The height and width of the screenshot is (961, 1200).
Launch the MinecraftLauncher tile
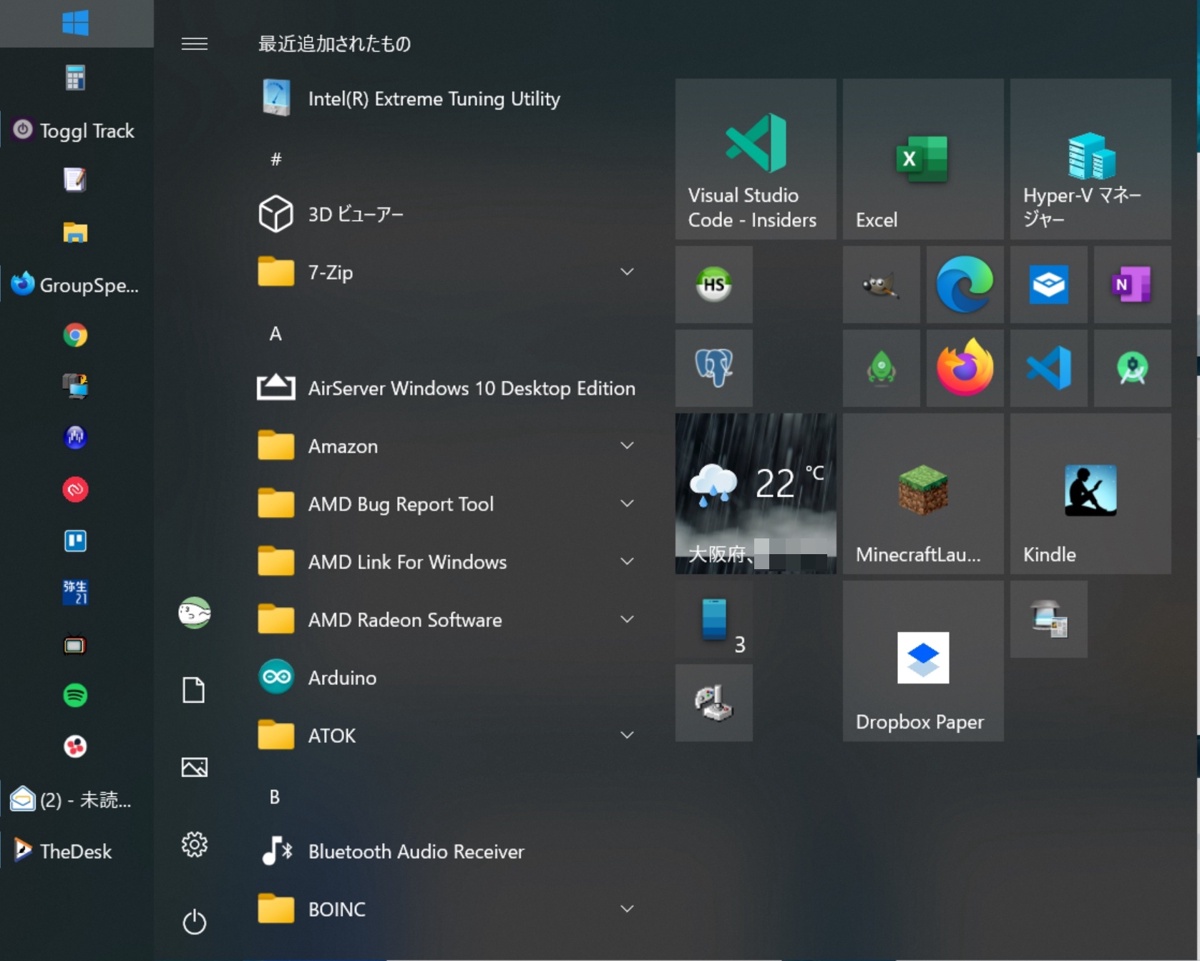[x=923, y=494]
